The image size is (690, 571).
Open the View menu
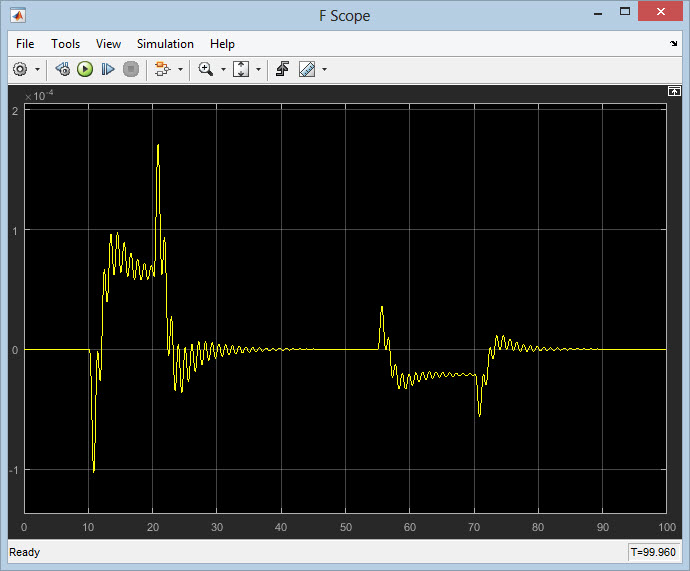click(108, 44)
